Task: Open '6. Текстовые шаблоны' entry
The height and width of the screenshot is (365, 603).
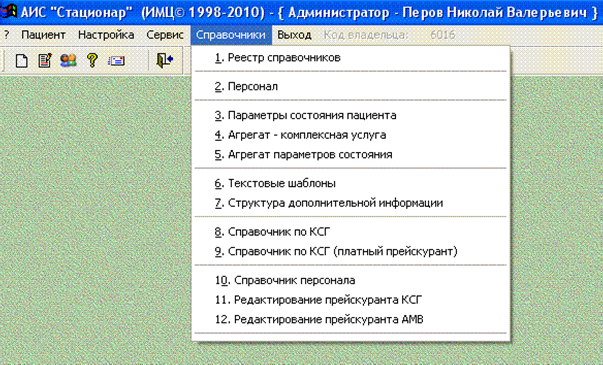Action: (x=351, y=183)
